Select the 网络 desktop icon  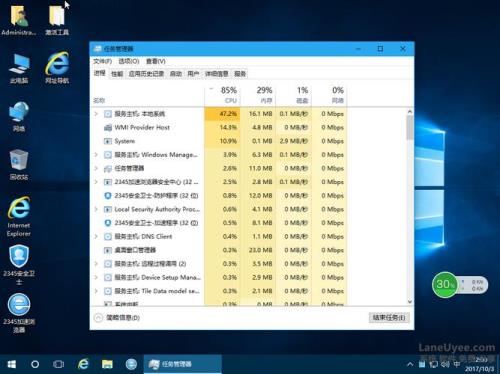tap(19, 117)
